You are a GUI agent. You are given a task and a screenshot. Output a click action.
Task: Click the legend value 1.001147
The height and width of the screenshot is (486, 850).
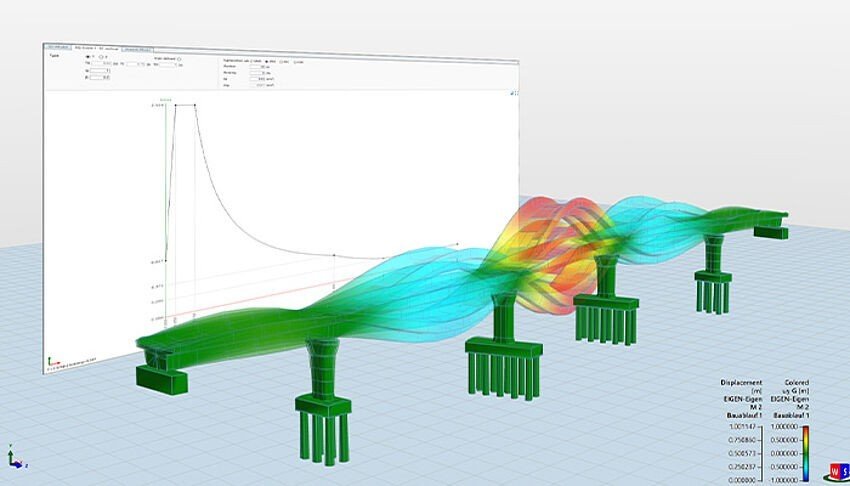coord(743,427)
